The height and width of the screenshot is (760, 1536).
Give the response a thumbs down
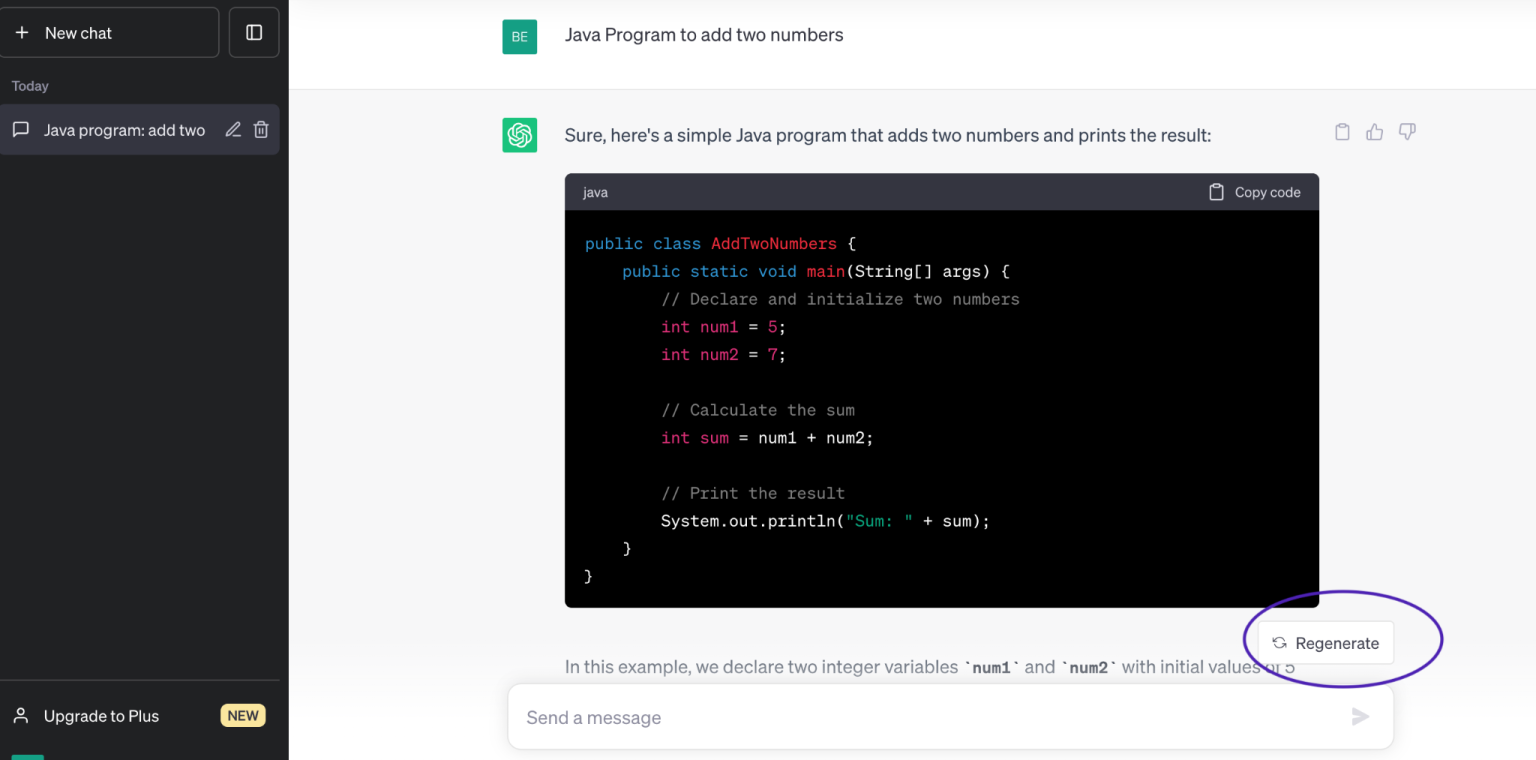click(1407, 131)
